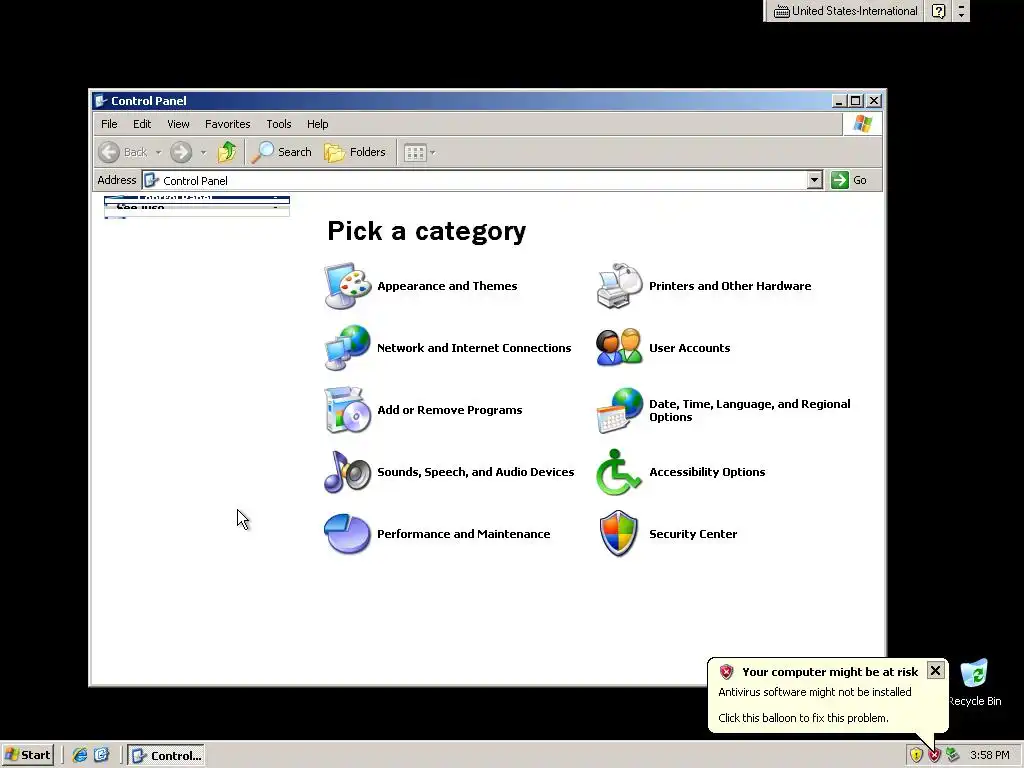This screenshot has width=1024, height=768.
Task: Open the Start menu
Action: [x=27, y=755]
